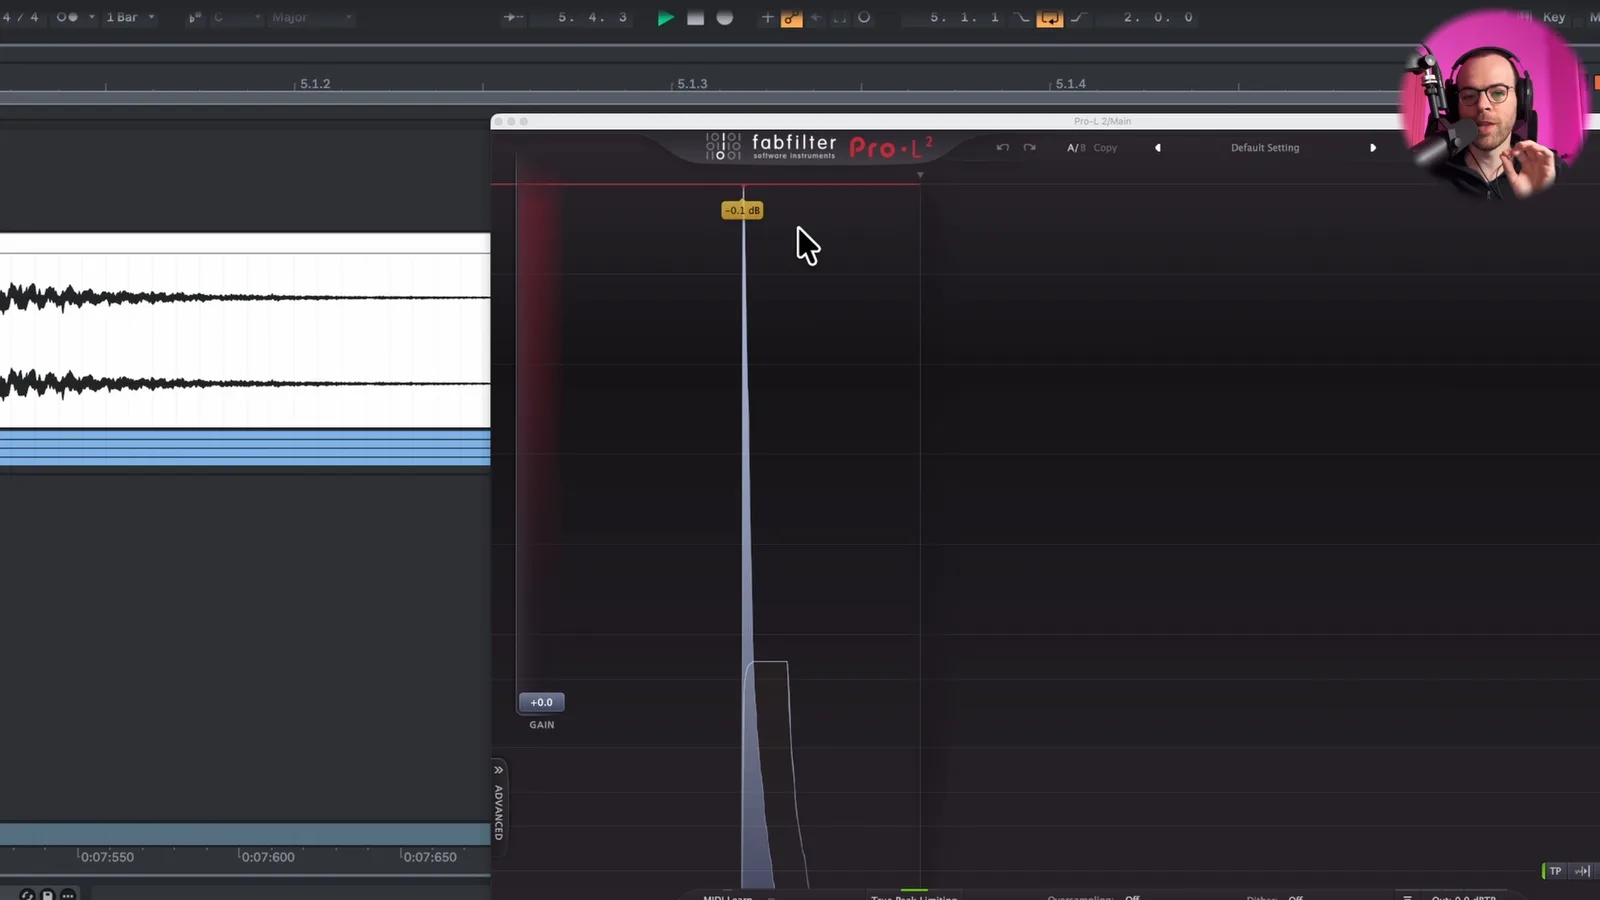Open the Major scale name dropdown
This screenshot has width=1600, height=900.
pos(311,18)
